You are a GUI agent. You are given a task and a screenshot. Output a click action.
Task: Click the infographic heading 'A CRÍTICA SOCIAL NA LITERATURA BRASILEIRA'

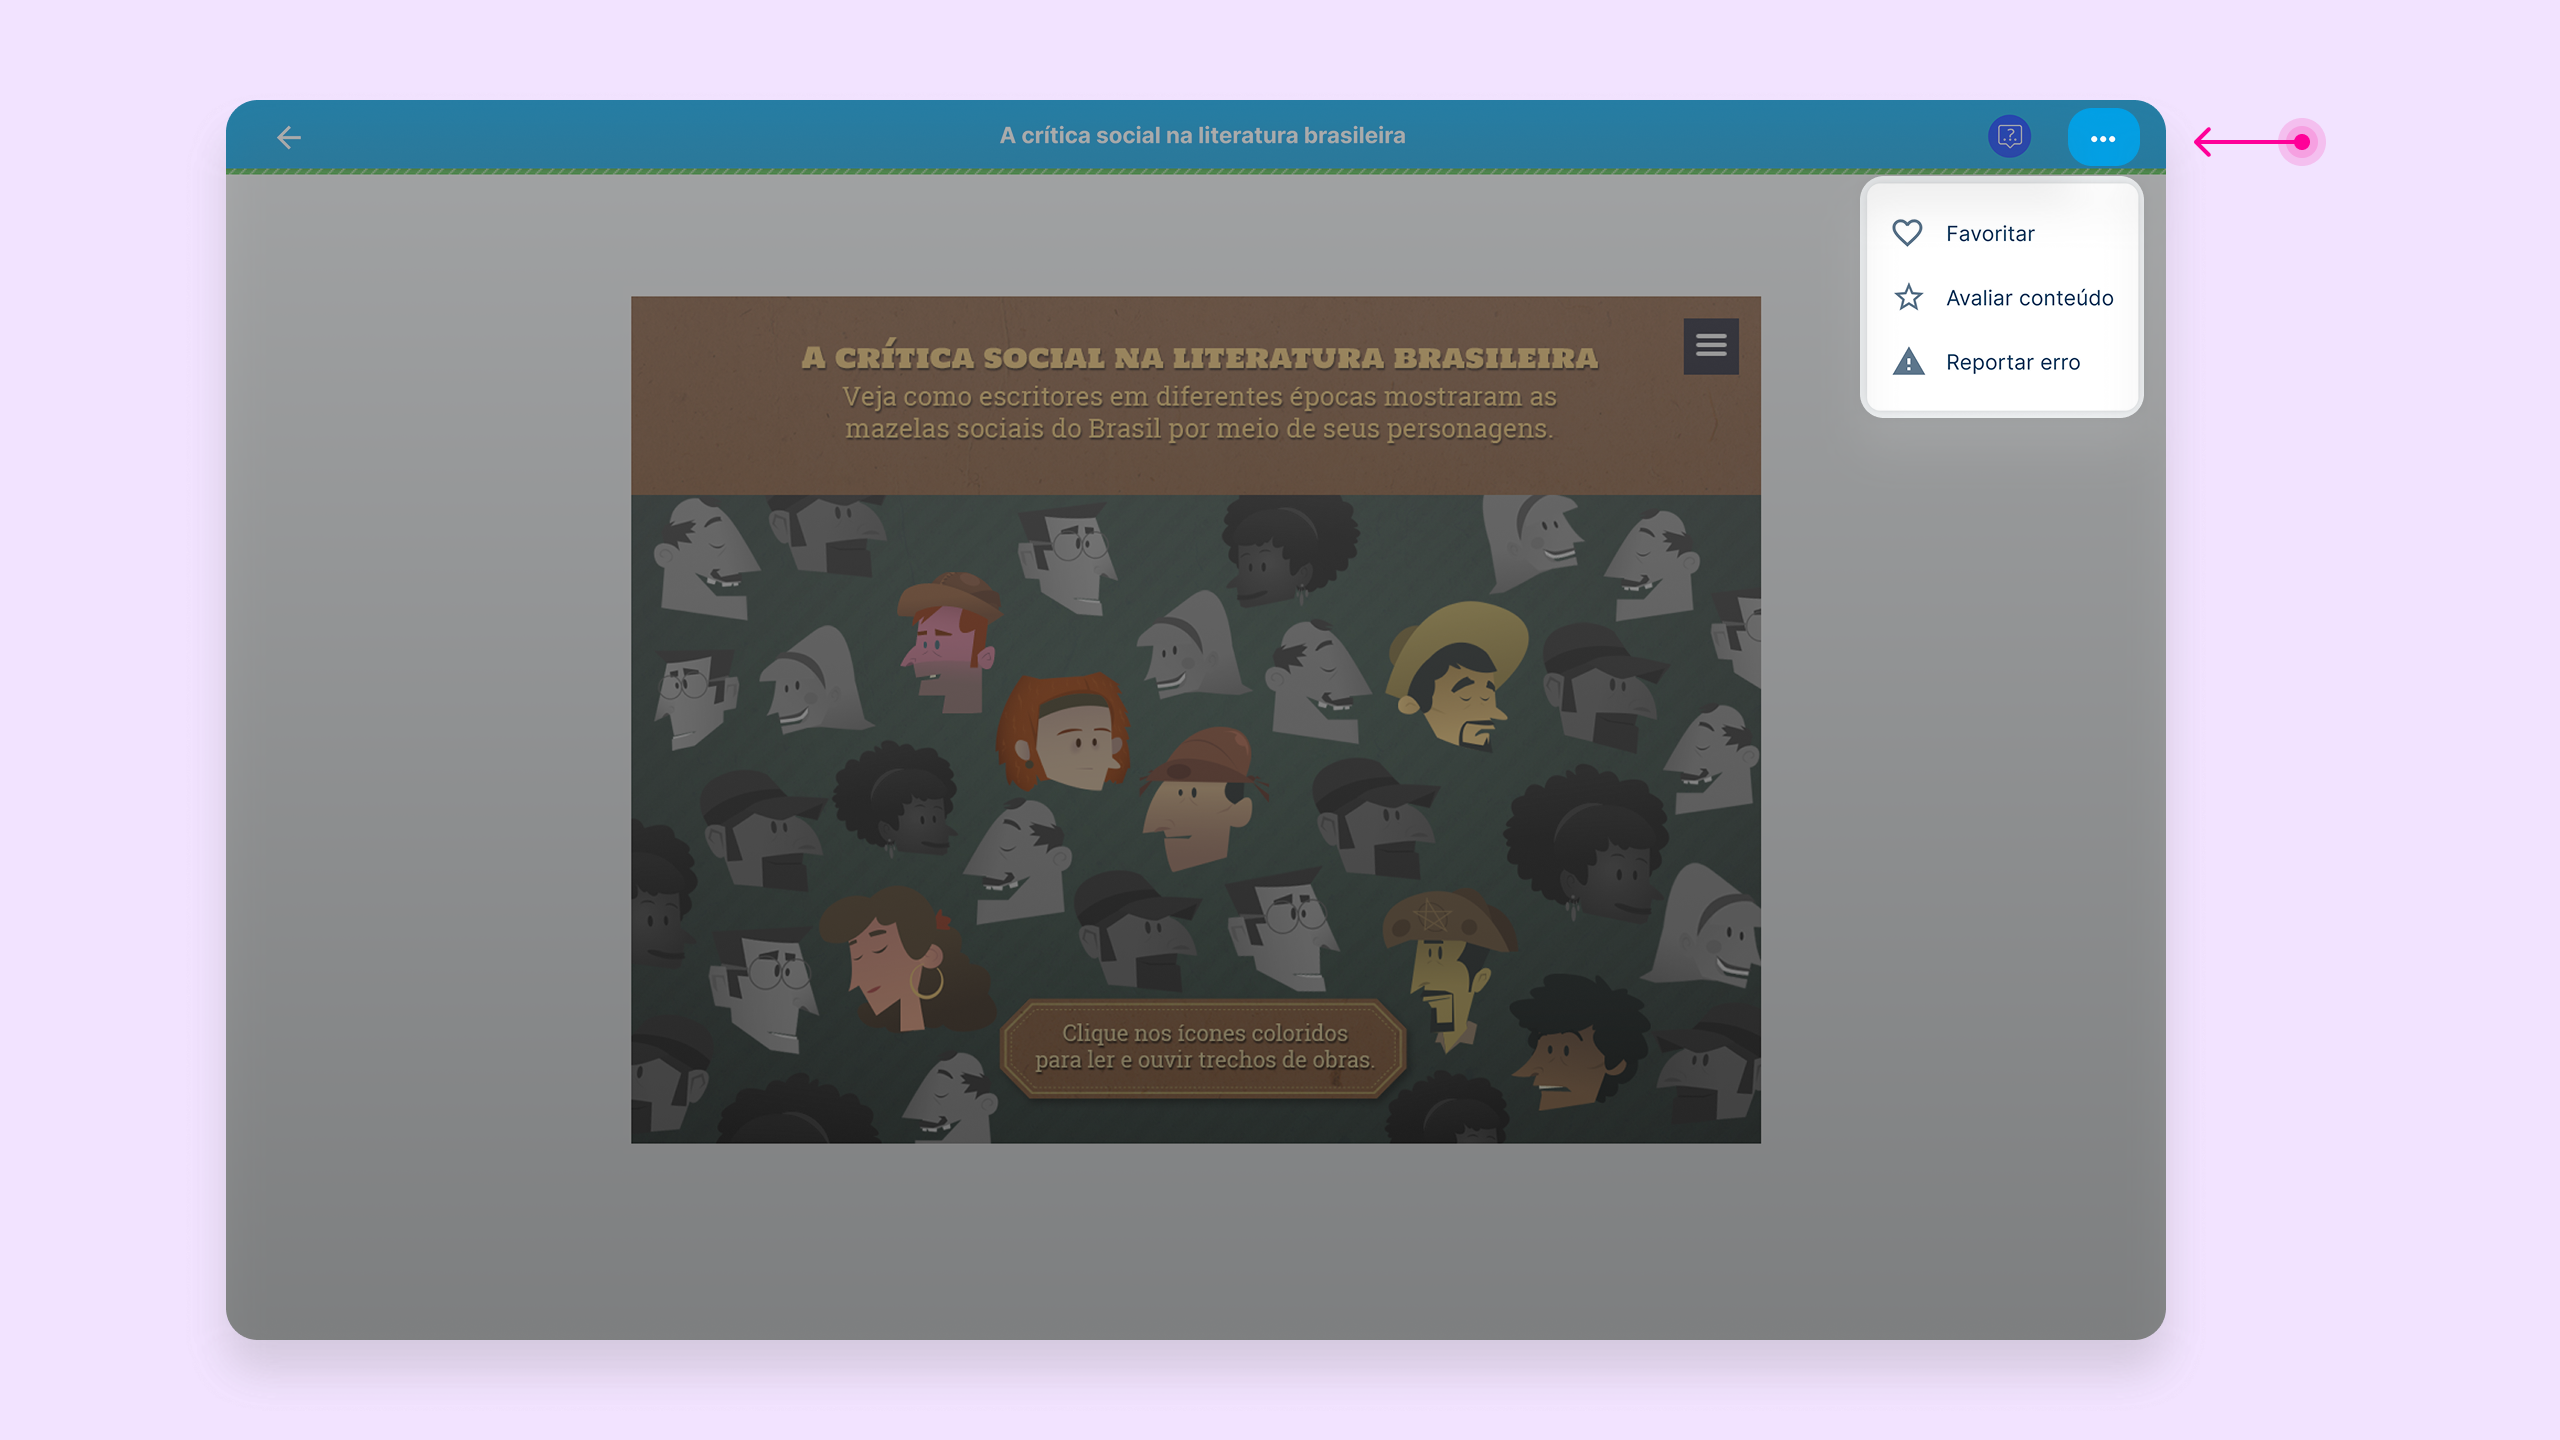(x=1200, y=357)
